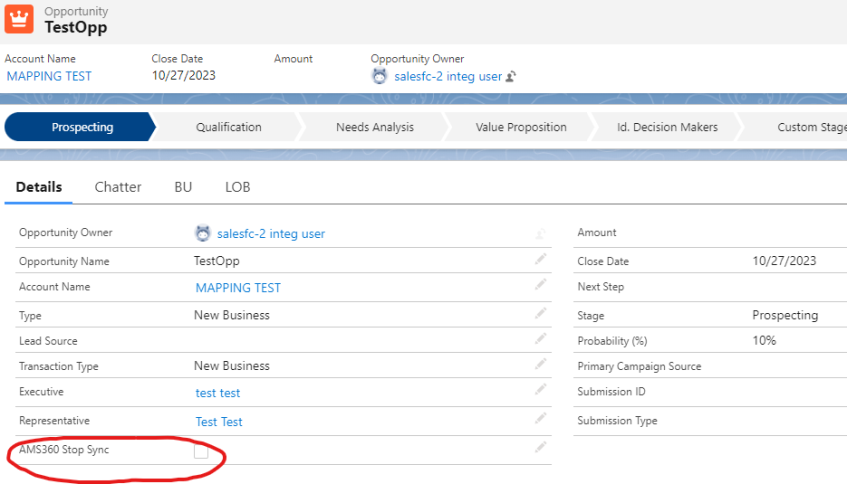Click the change owner icon beside header owner
This screenshot has height=484, width=847.
coord(511,76)
